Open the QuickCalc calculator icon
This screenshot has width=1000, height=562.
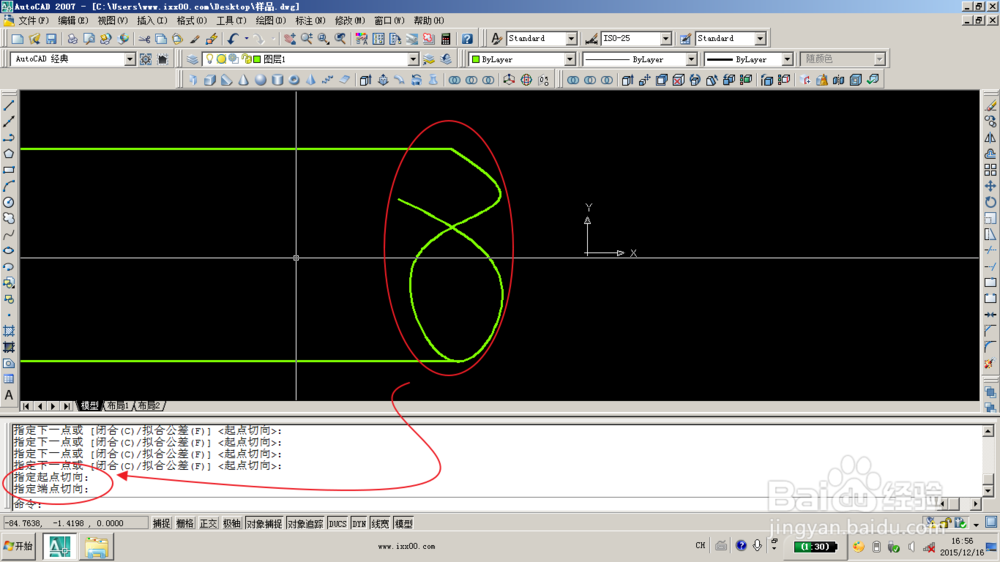(446, 39)
